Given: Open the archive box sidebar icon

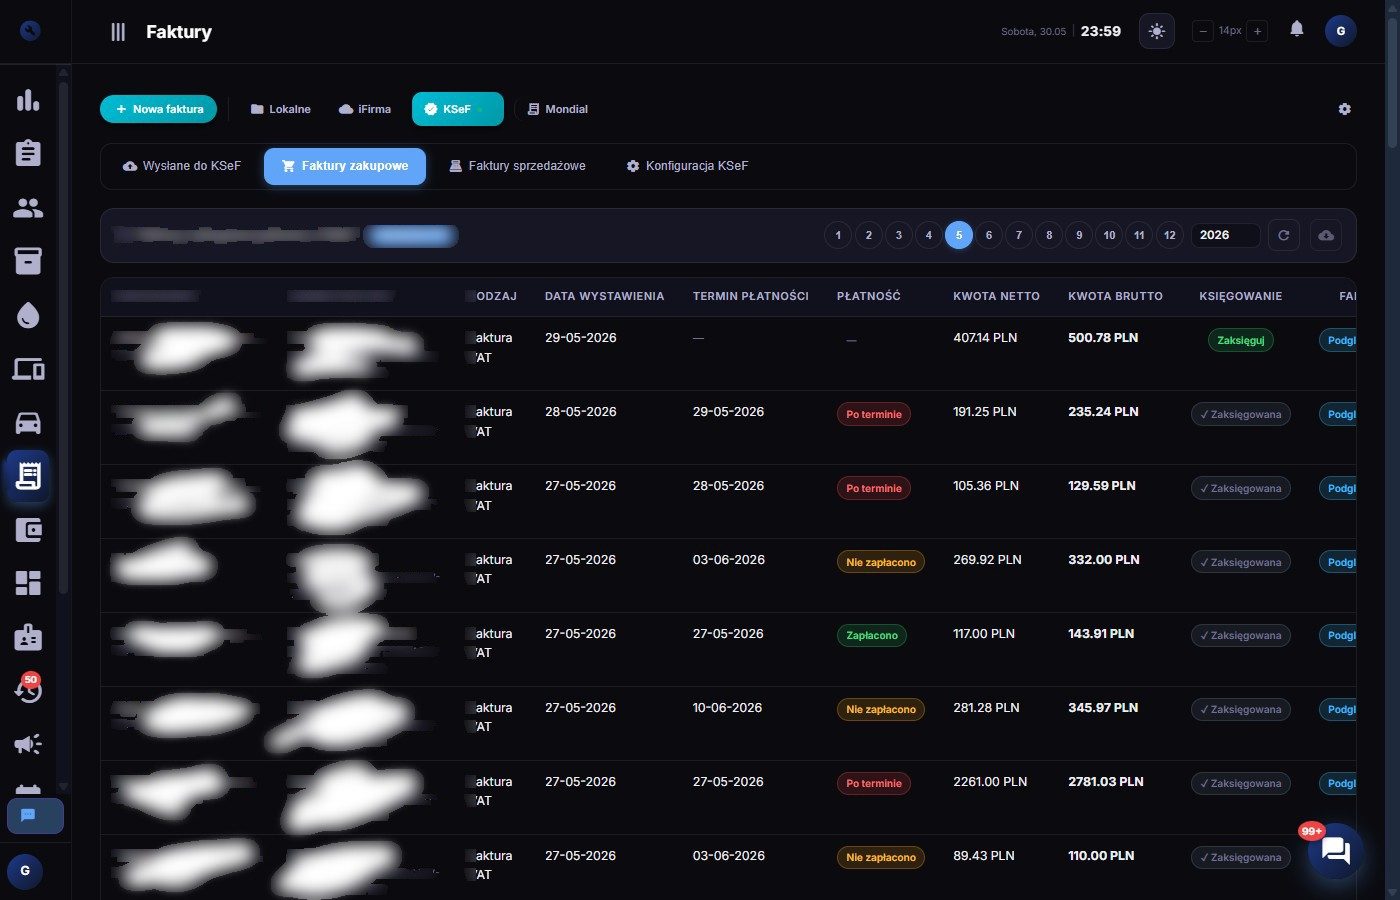Looking at the screenshot, I should [x=28, y=261].
